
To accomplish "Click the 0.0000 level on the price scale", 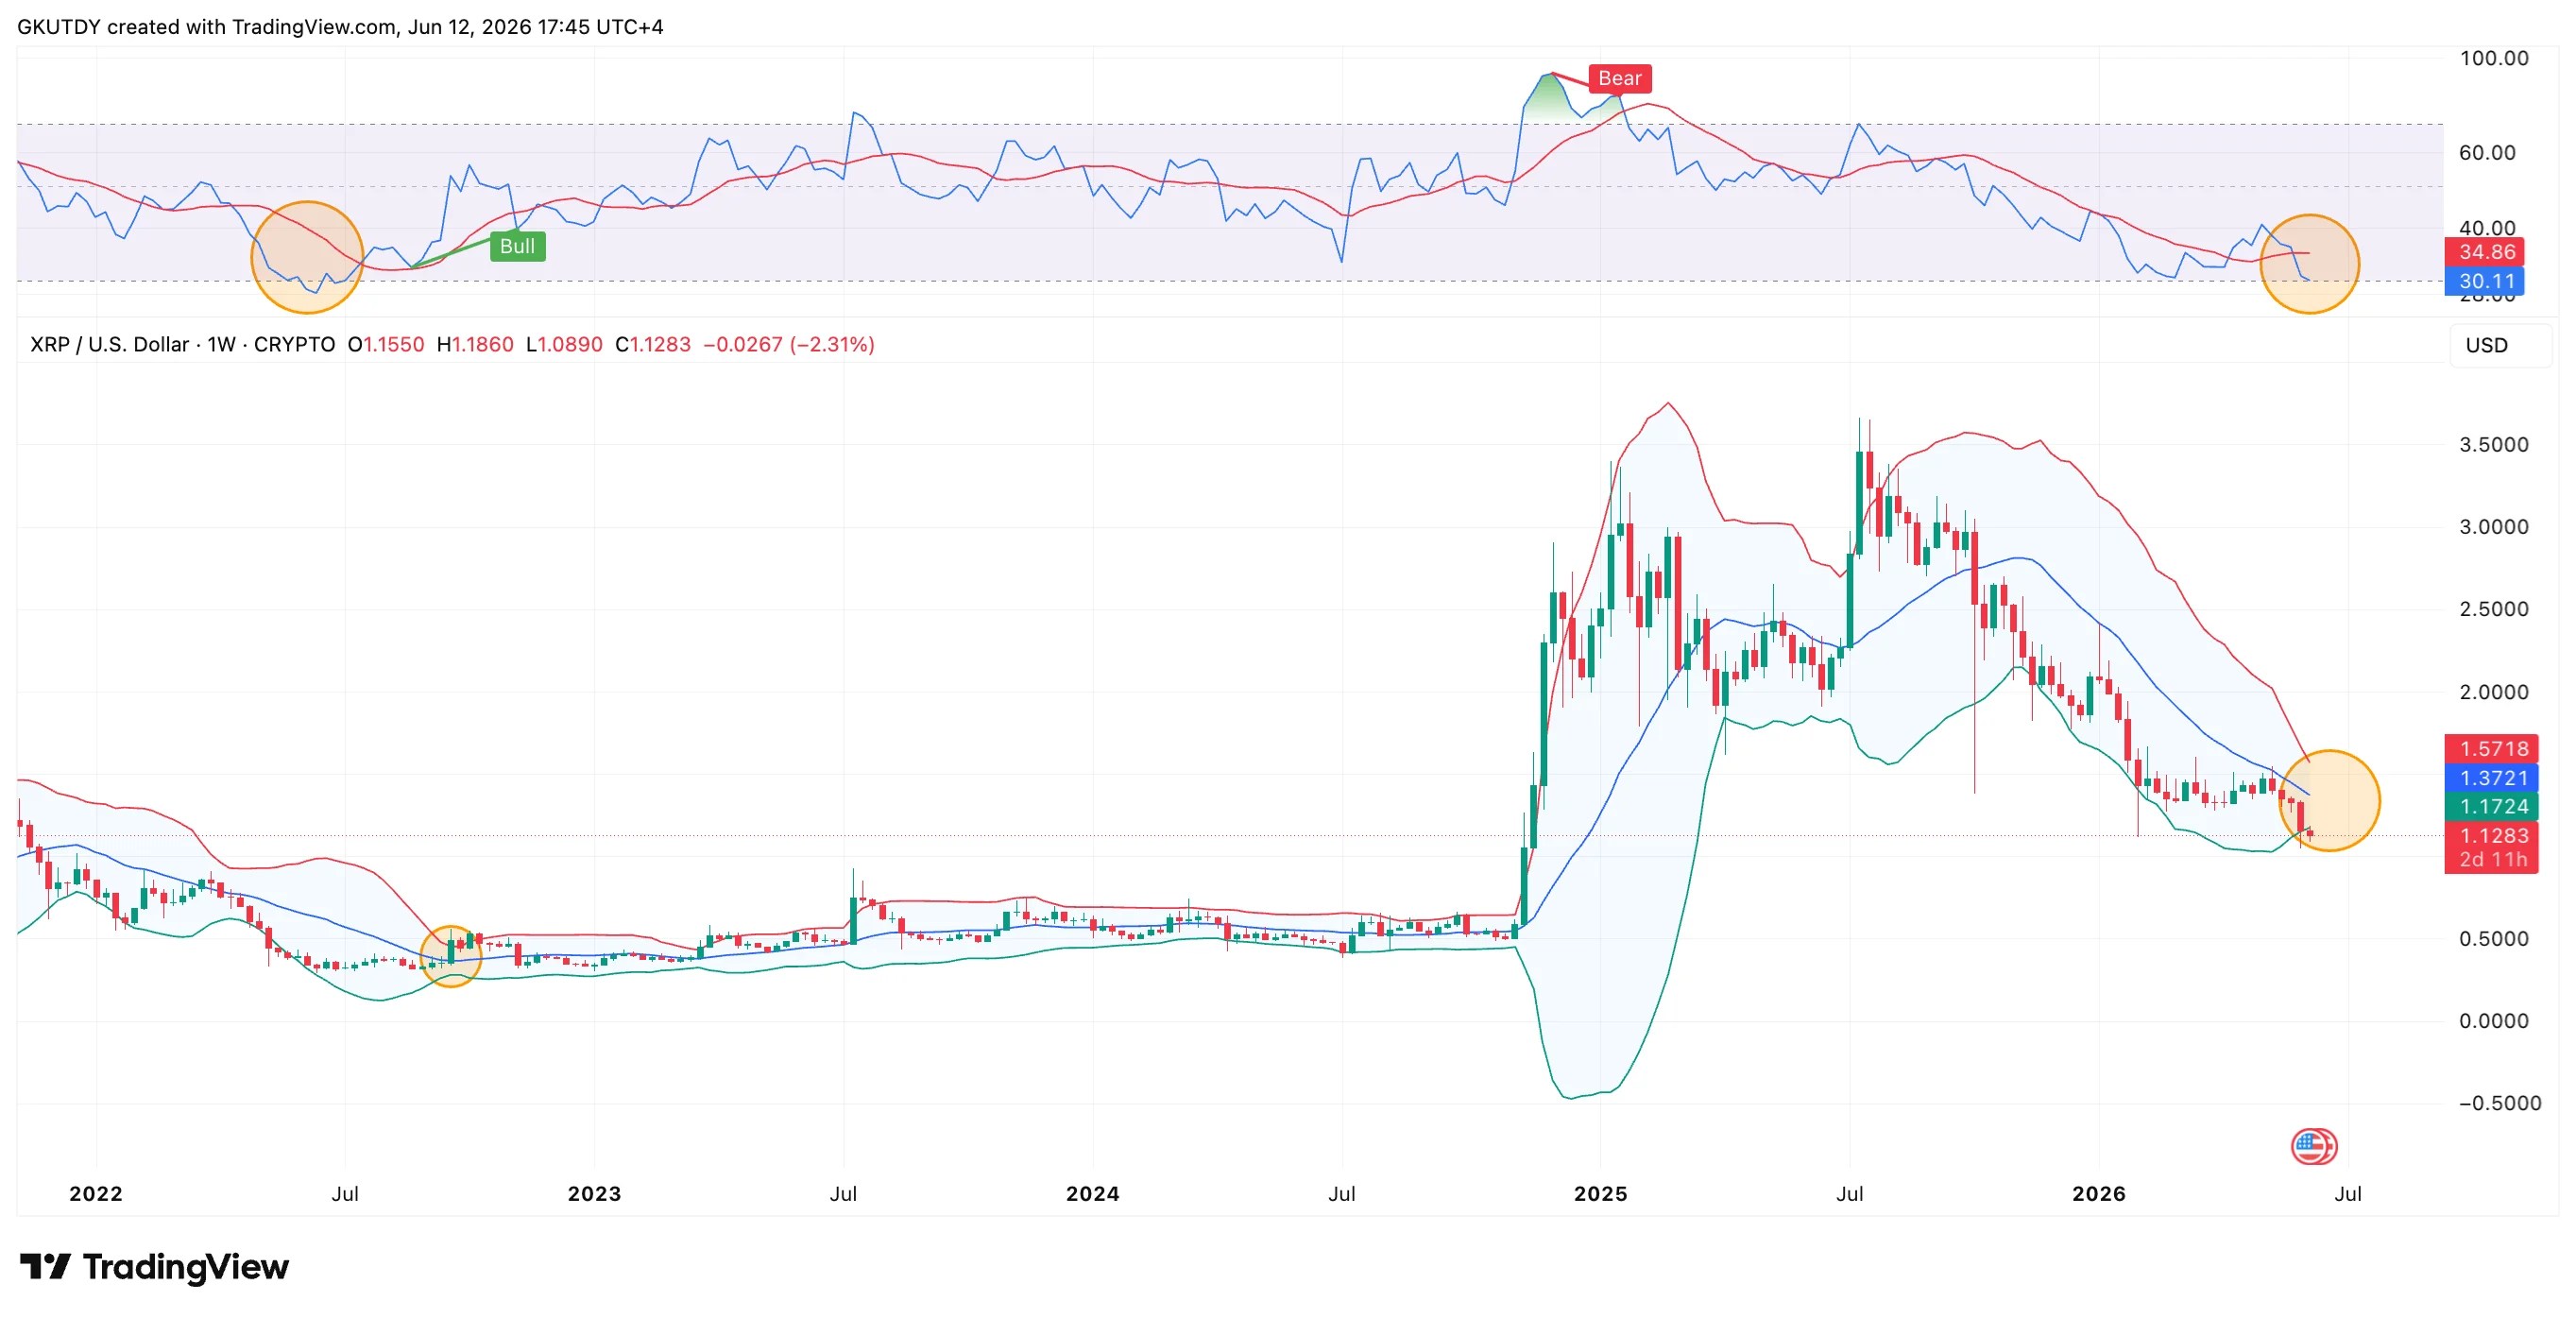I will point(2494,1020).
